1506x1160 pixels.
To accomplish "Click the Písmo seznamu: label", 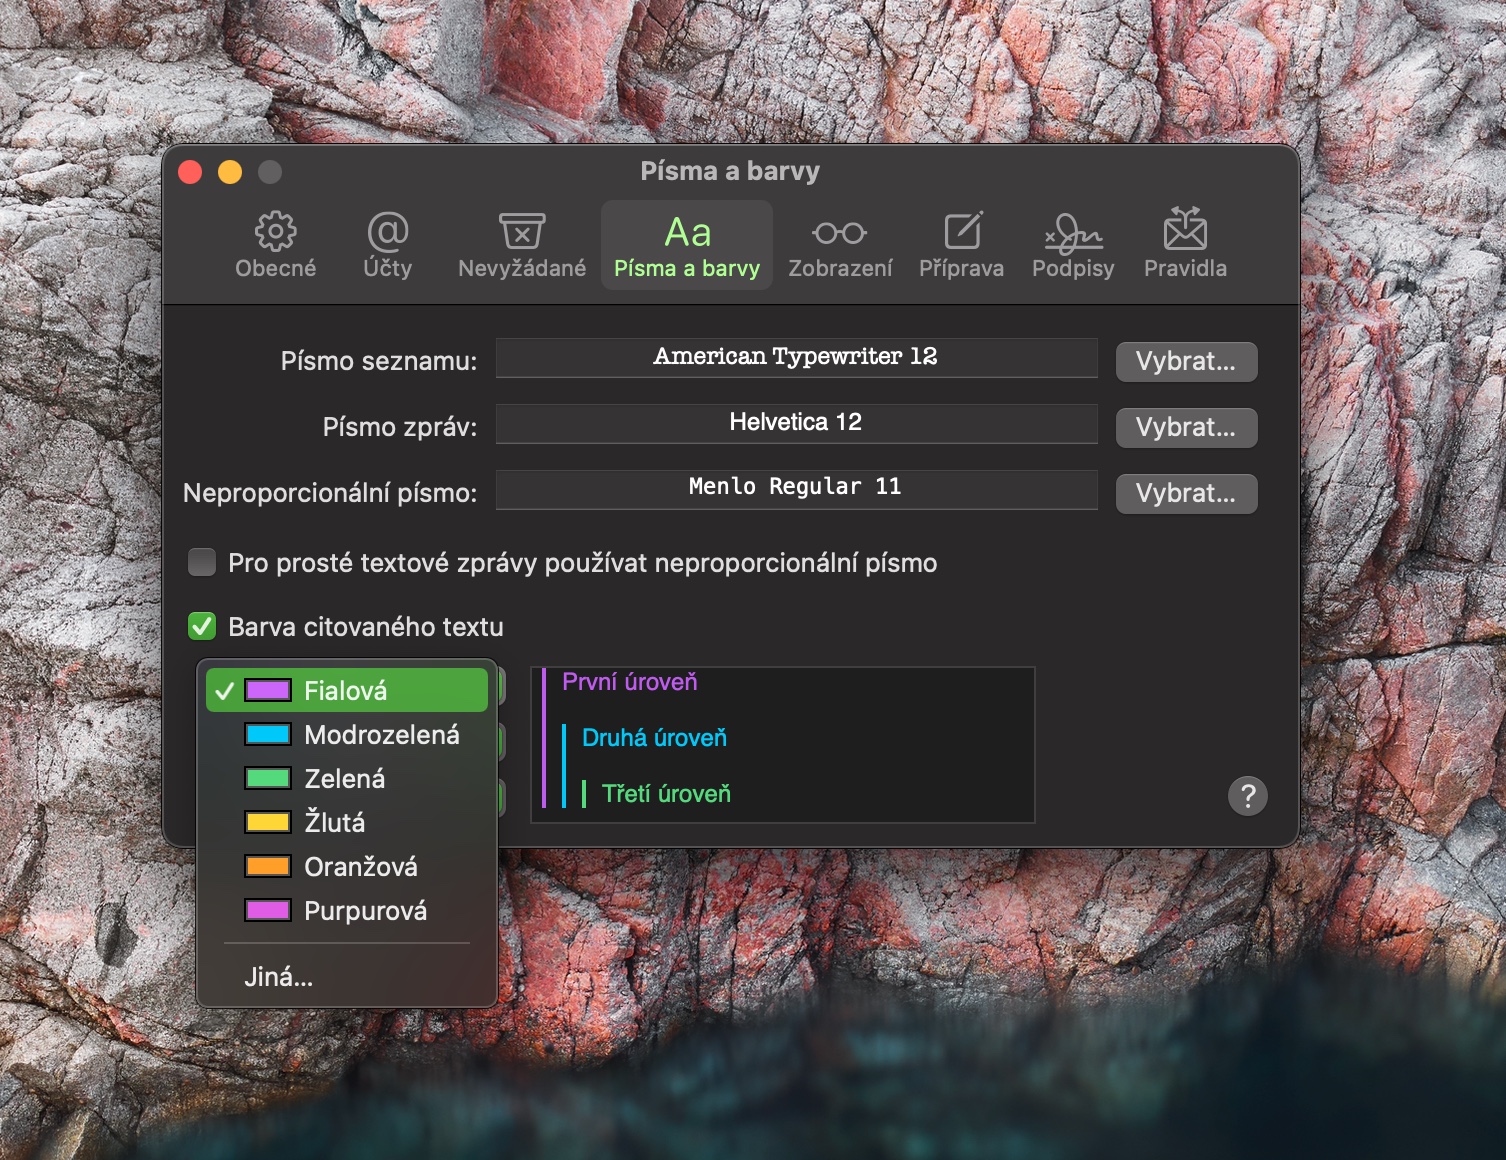I will click(x=379, y=361).
